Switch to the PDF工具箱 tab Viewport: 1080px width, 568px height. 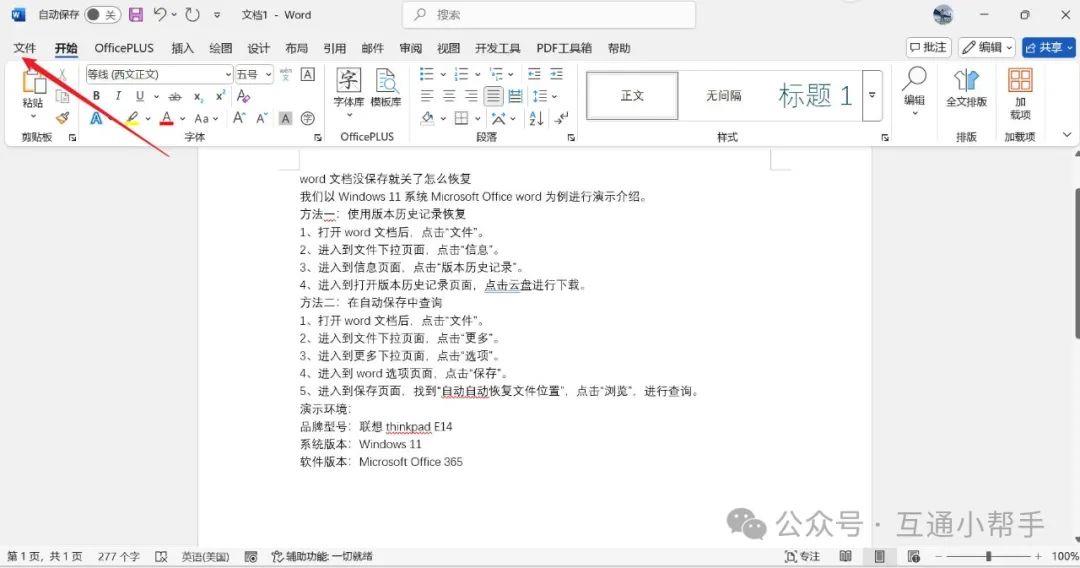(564, 48)
